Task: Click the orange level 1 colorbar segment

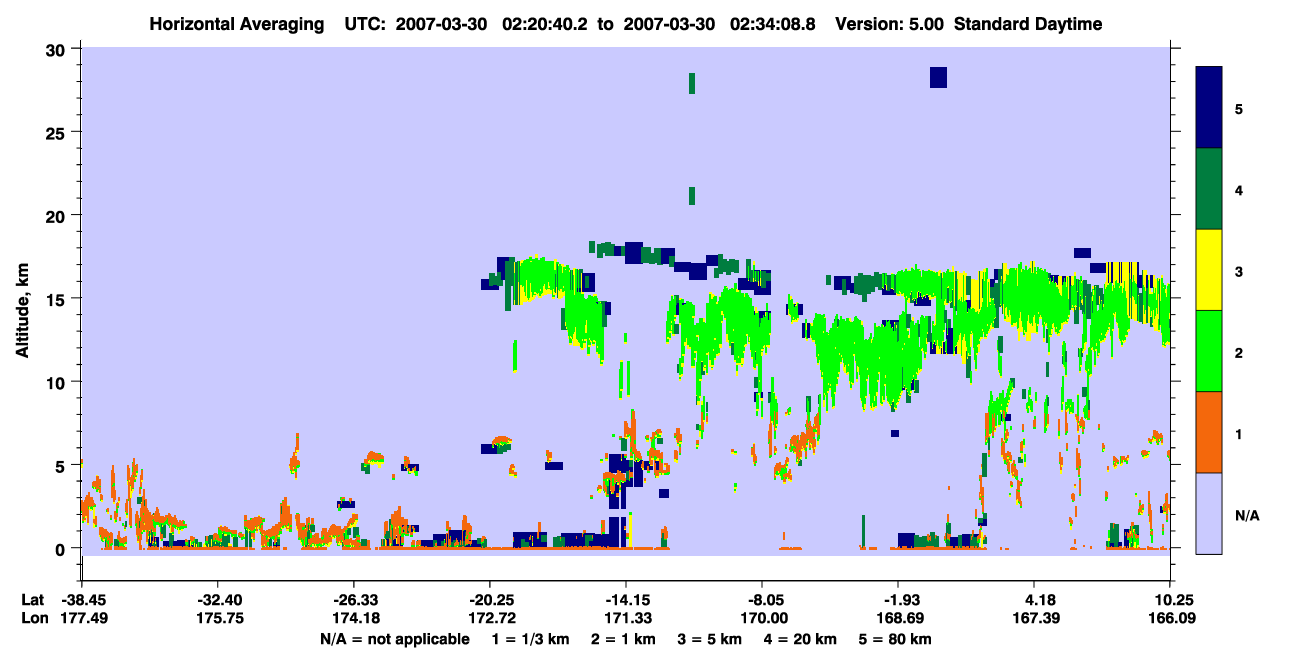Action: [x=1209, y=432]
